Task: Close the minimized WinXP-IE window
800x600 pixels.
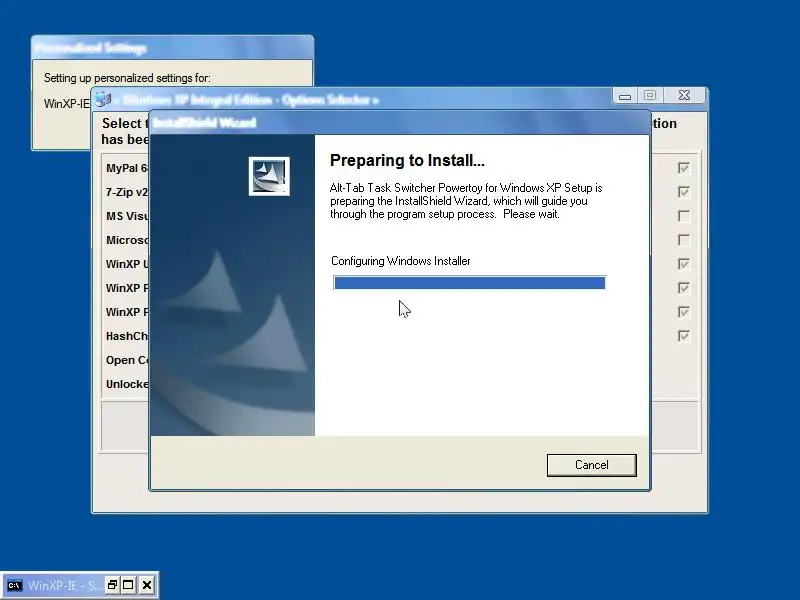Action: 147,585
